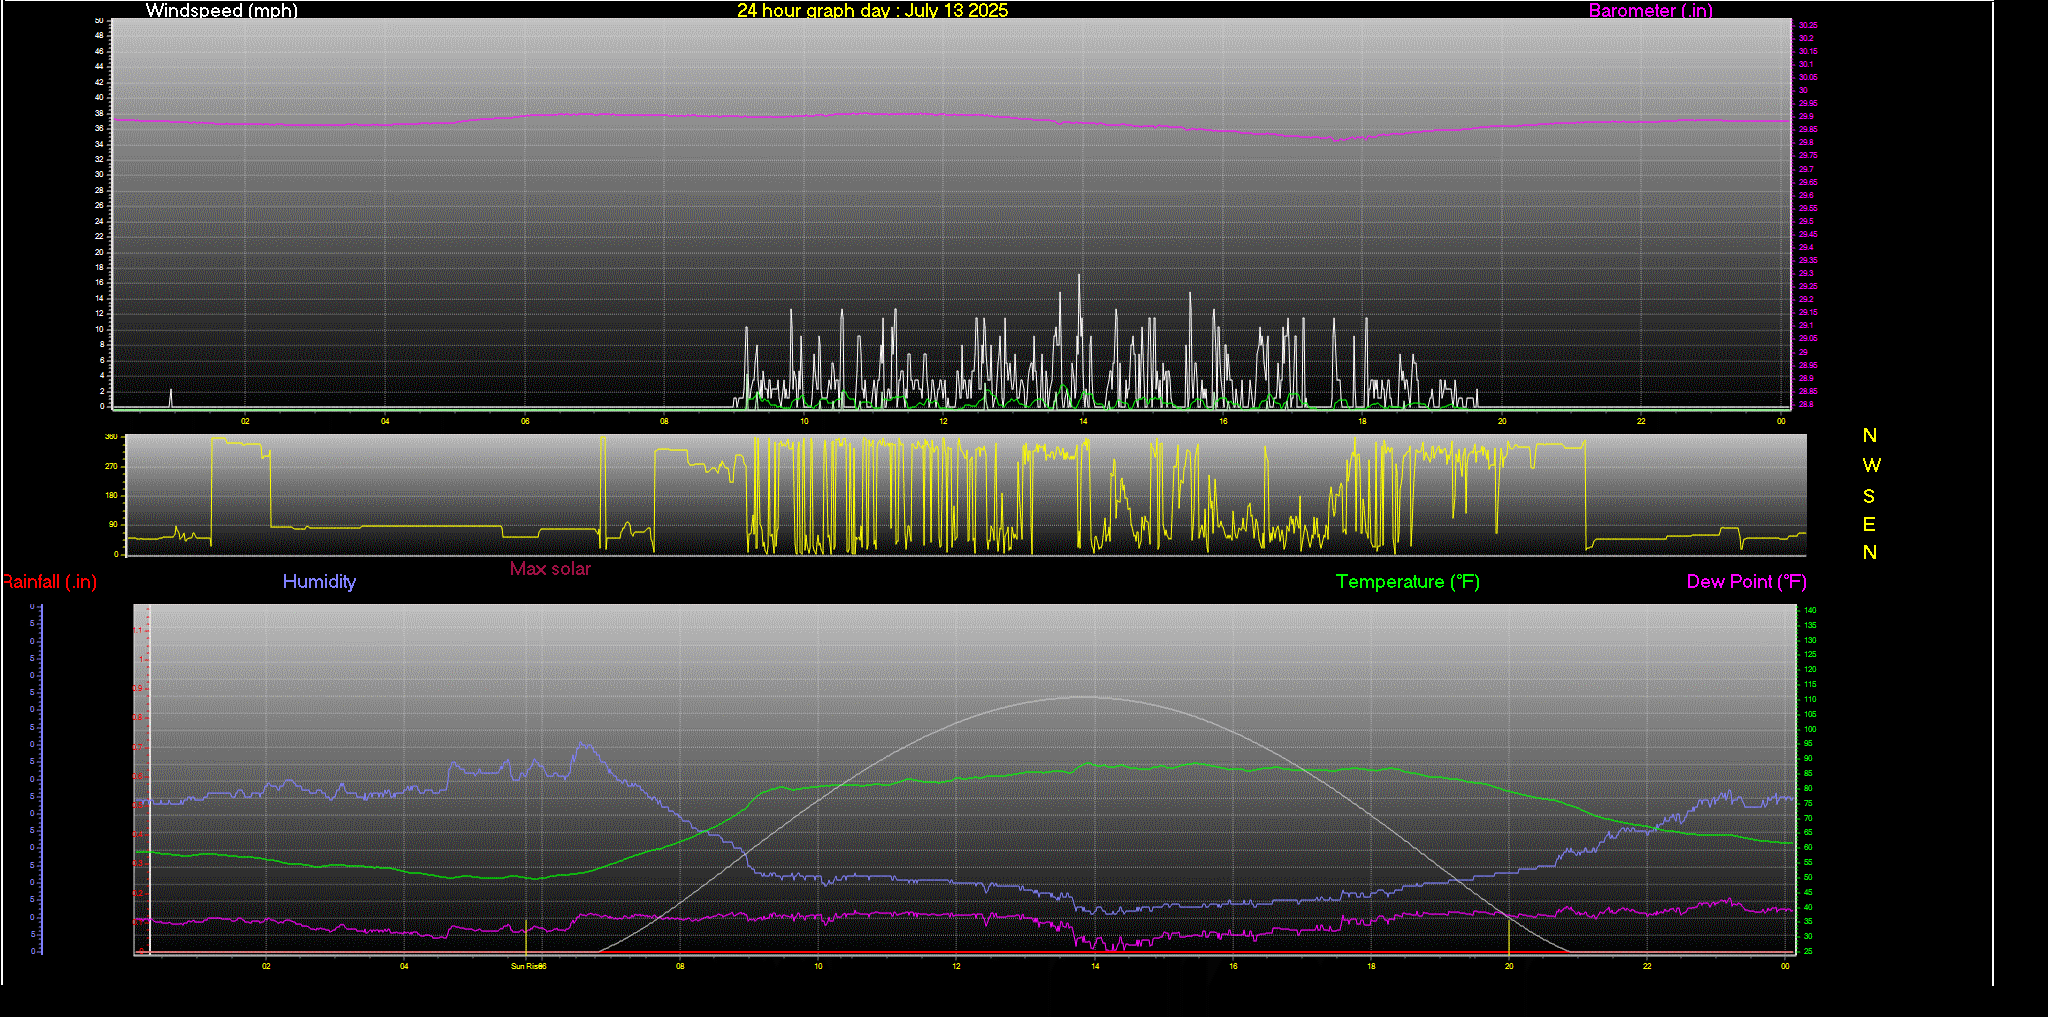
Task: Click the "W" compass direction letter
Action: pyautogui.click(x=1871, y=465)
